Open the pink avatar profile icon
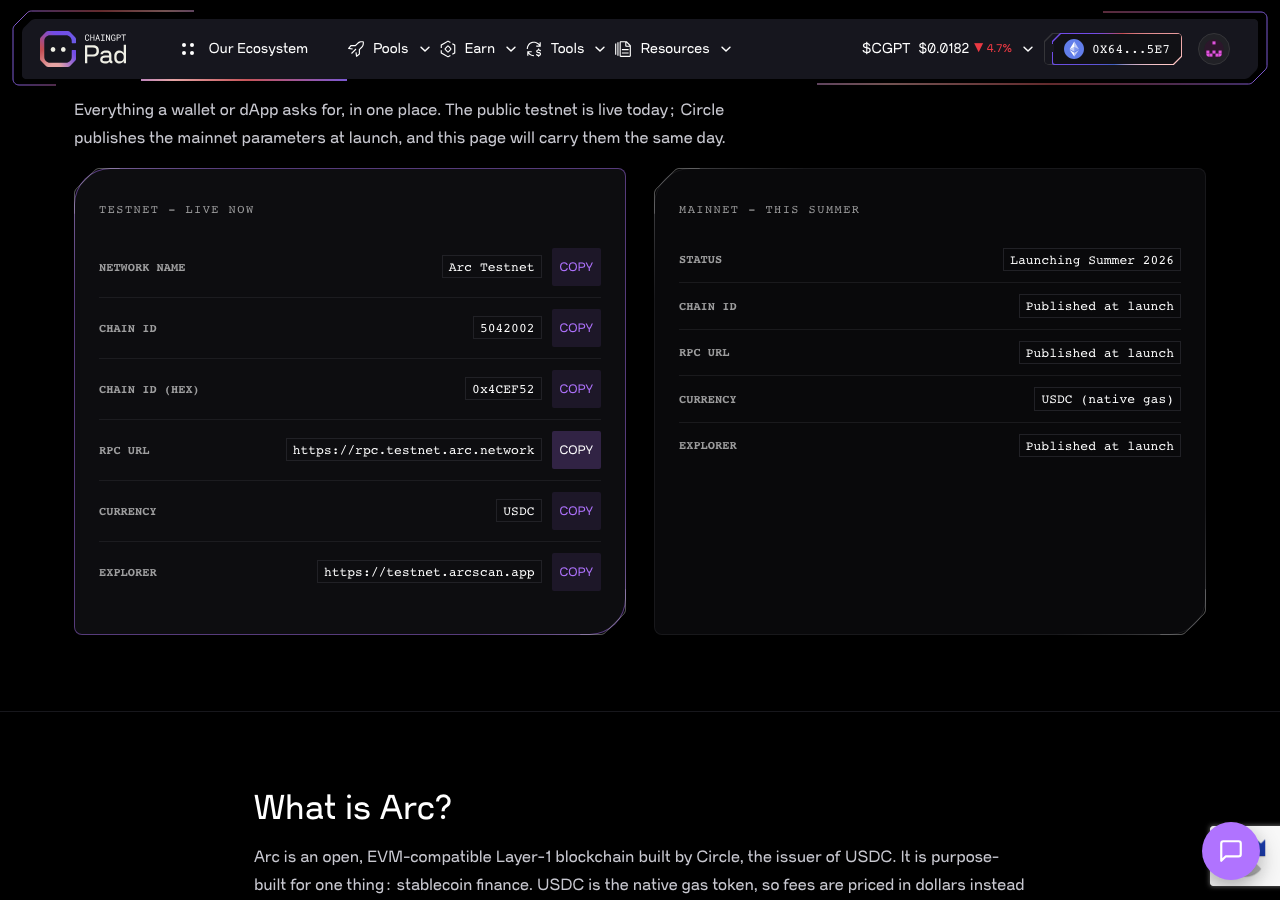The width and height of the screenshot is (1280, 900). pos(1214,49)
